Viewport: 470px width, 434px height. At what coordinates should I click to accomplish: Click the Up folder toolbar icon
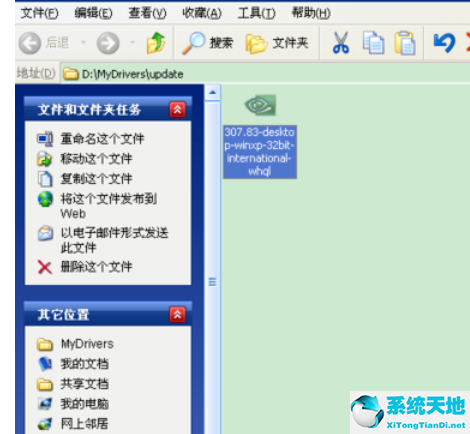click(x=156, y=43)
